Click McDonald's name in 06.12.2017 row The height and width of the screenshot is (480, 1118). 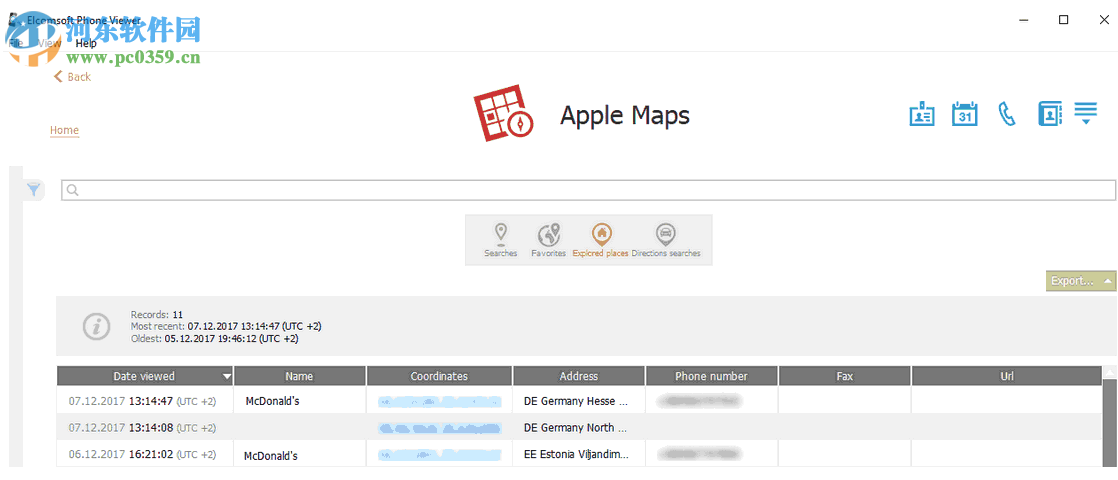(271, 456)
